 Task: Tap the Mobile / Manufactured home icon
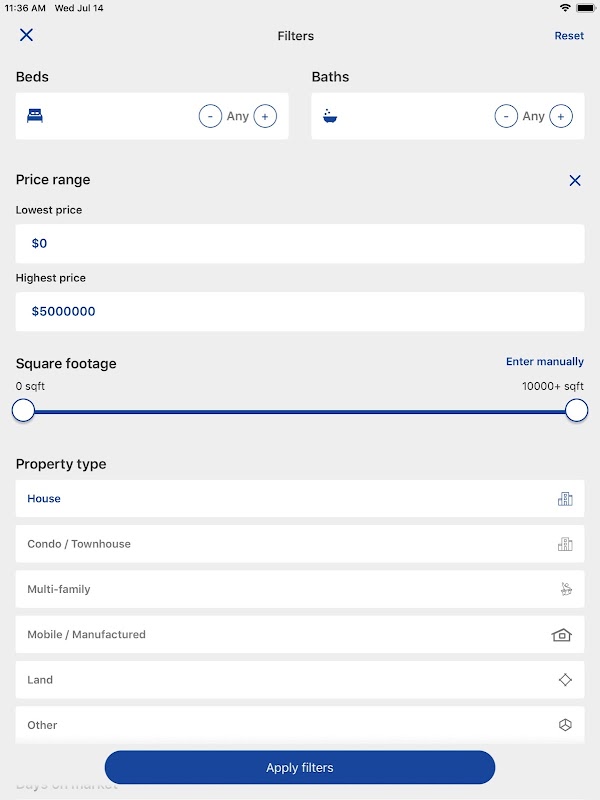(x=561, y=635)
